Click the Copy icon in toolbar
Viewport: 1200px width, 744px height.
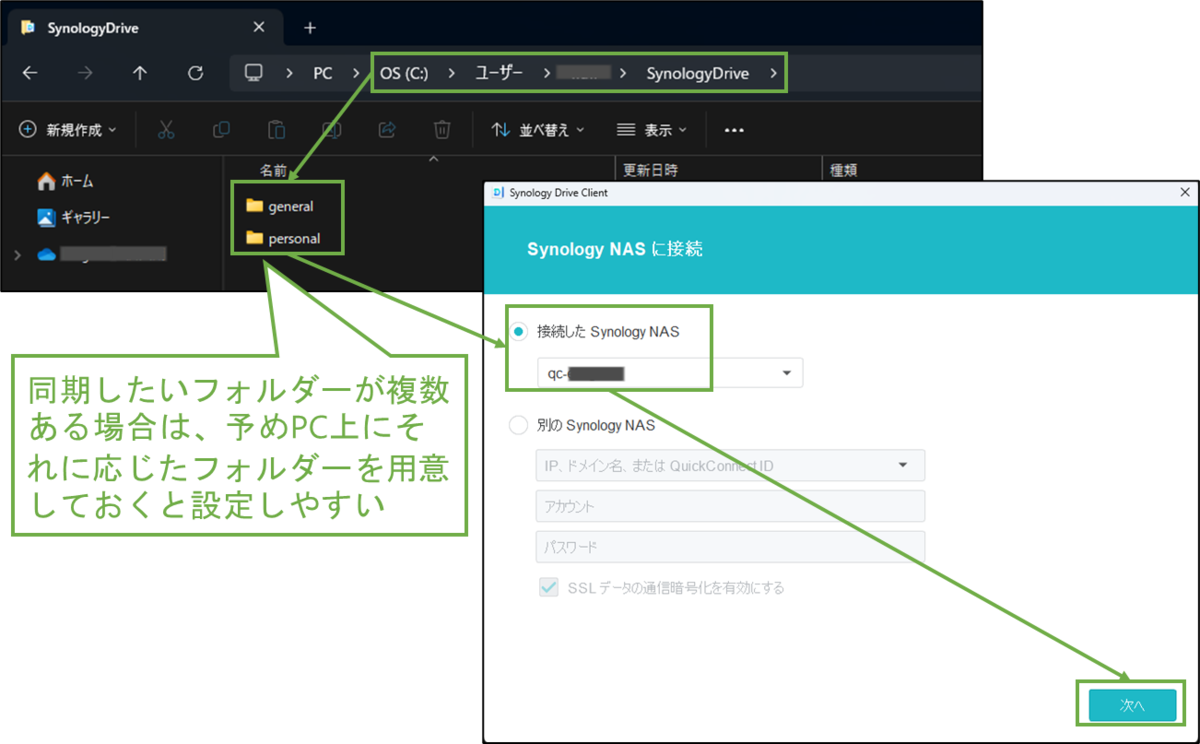tap(221, 129)
